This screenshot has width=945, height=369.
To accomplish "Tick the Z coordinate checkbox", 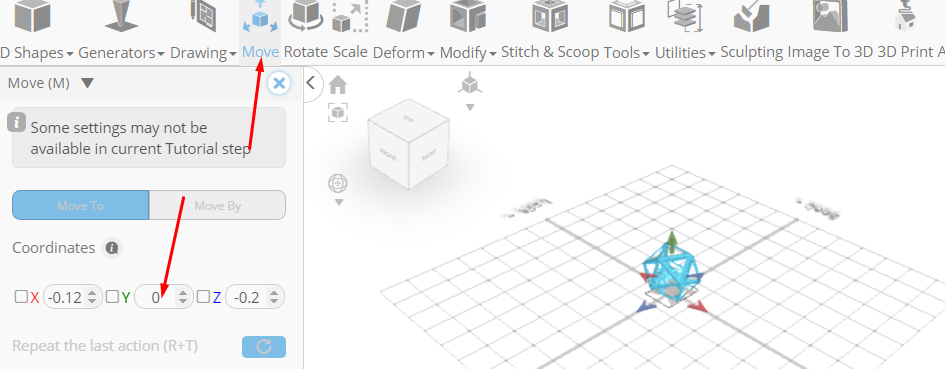I will [x=203, y=297].
